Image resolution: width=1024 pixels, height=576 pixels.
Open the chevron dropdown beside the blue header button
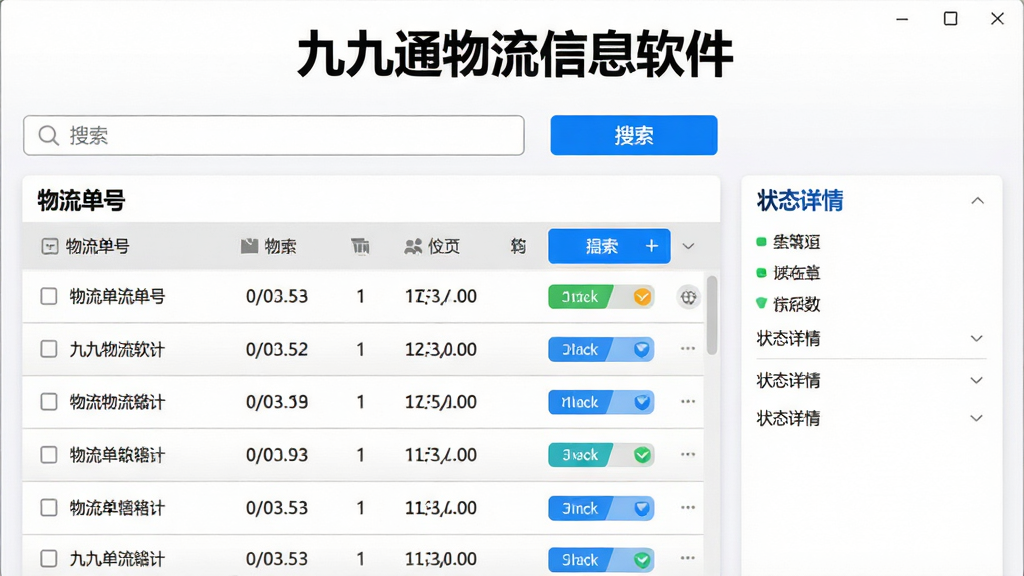tap(688, 246)
